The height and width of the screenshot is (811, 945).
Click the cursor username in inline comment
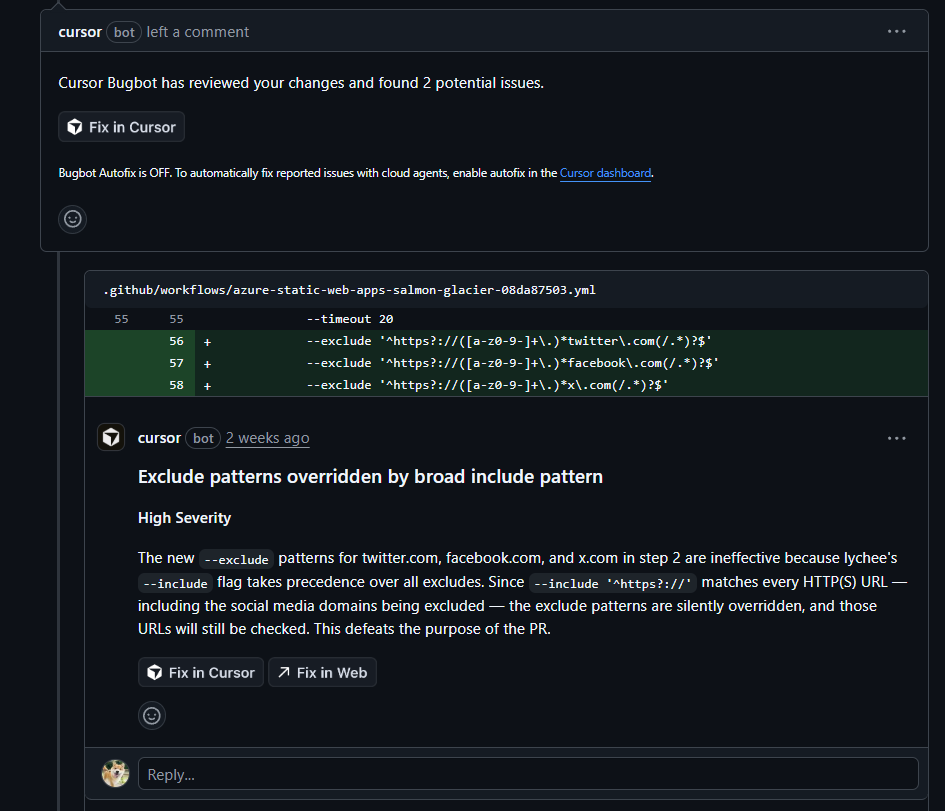pos(159,438)
